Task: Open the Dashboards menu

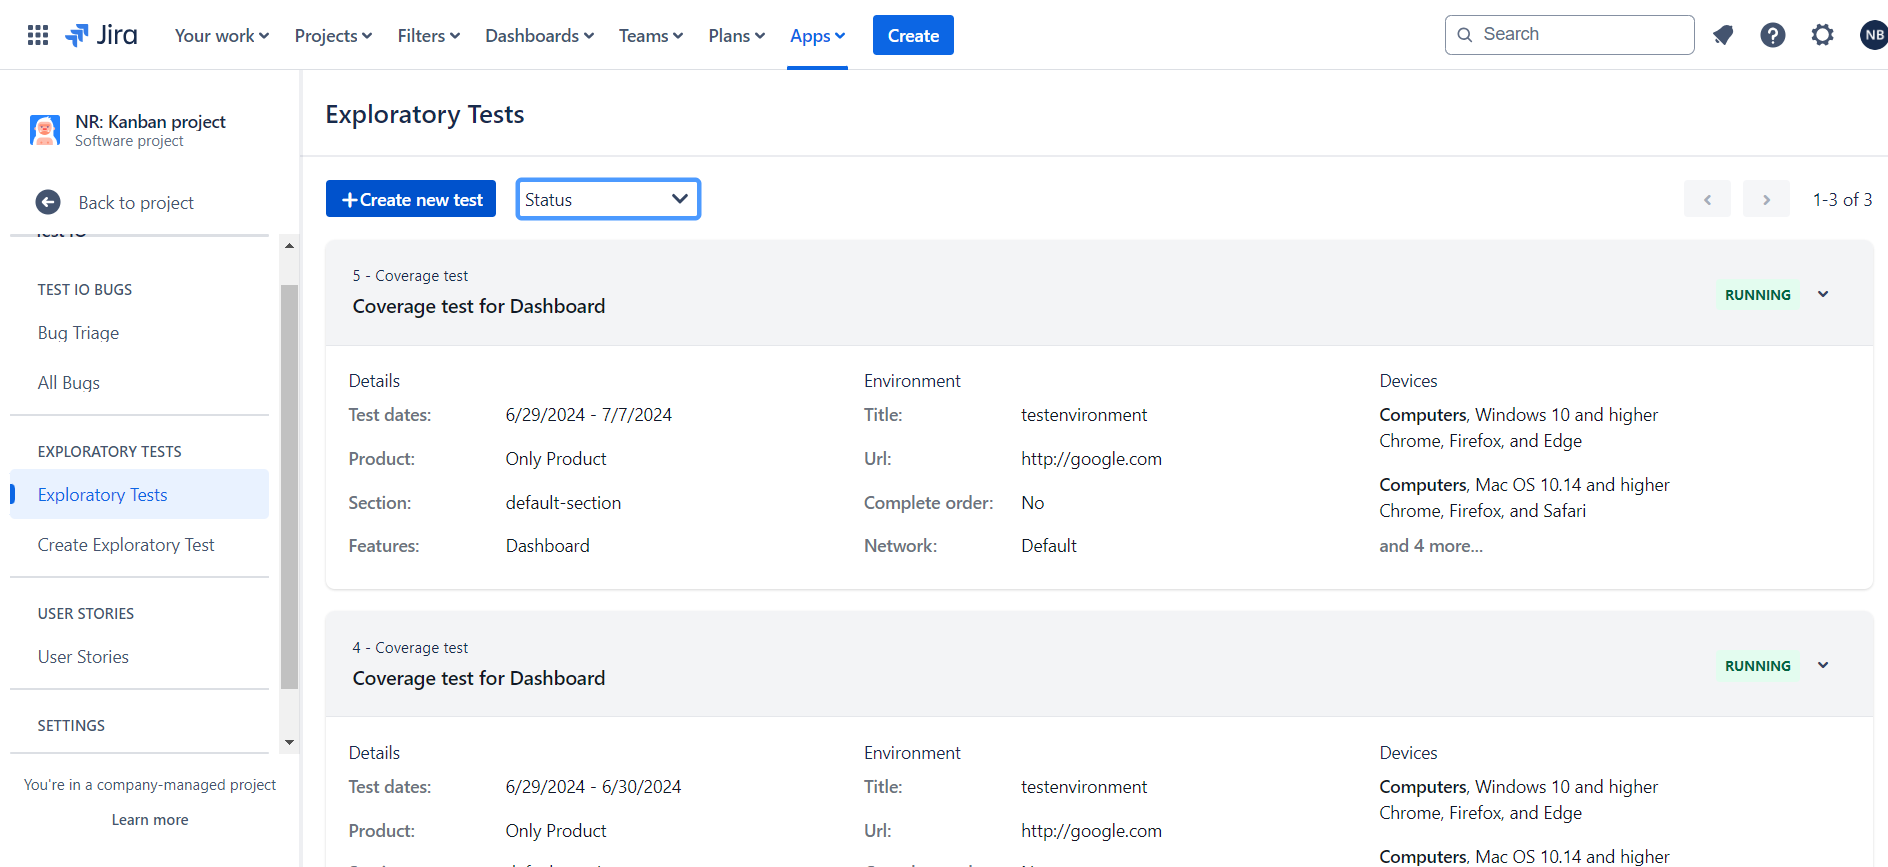Action: [540, 35]
